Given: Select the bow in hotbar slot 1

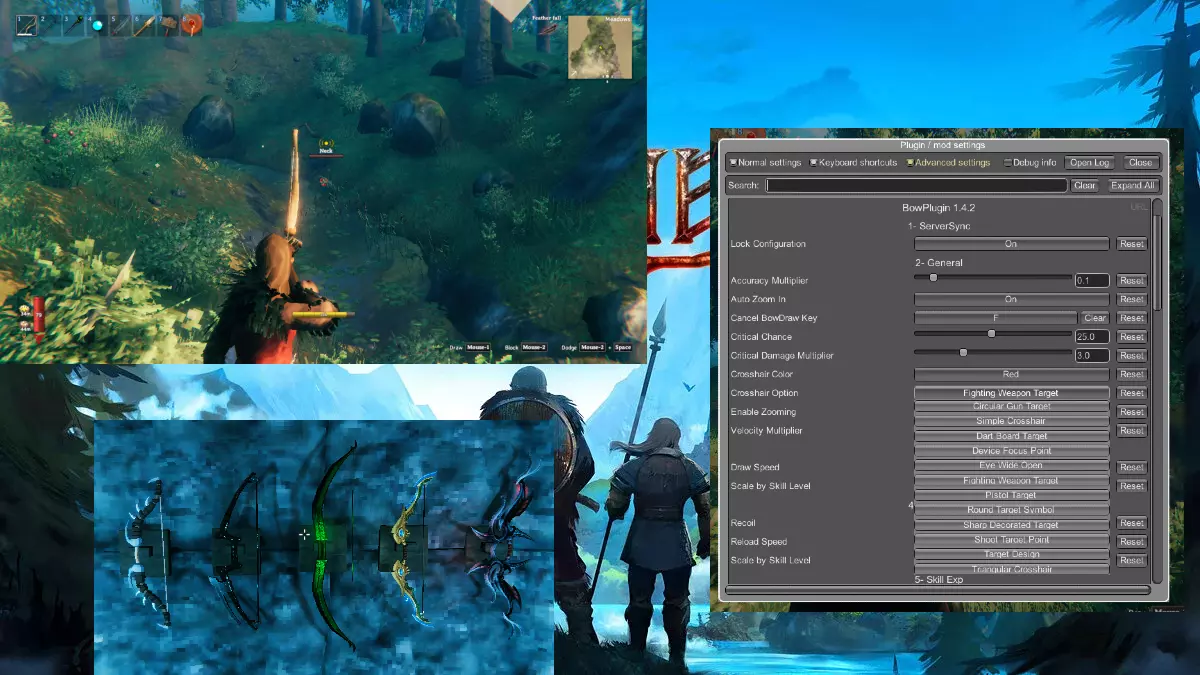Looking at the screenshot, I should (25, 24).
